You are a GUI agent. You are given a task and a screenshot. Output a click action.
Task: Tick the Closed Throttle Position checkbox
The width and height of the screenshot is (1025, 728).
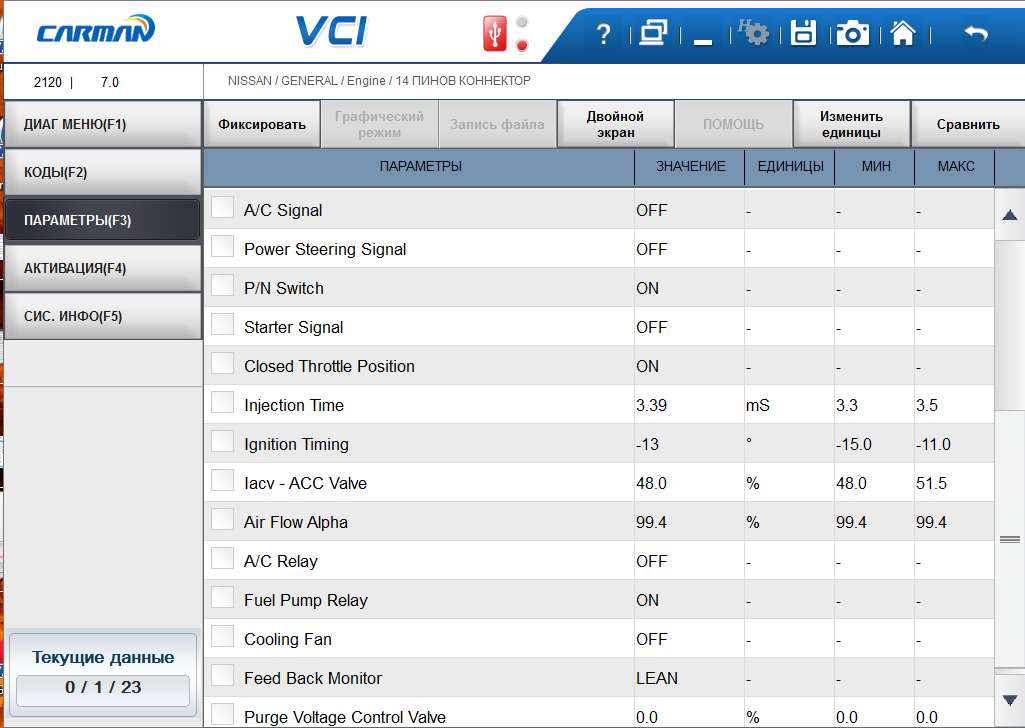pyautogui.click(x=222, y=363)
